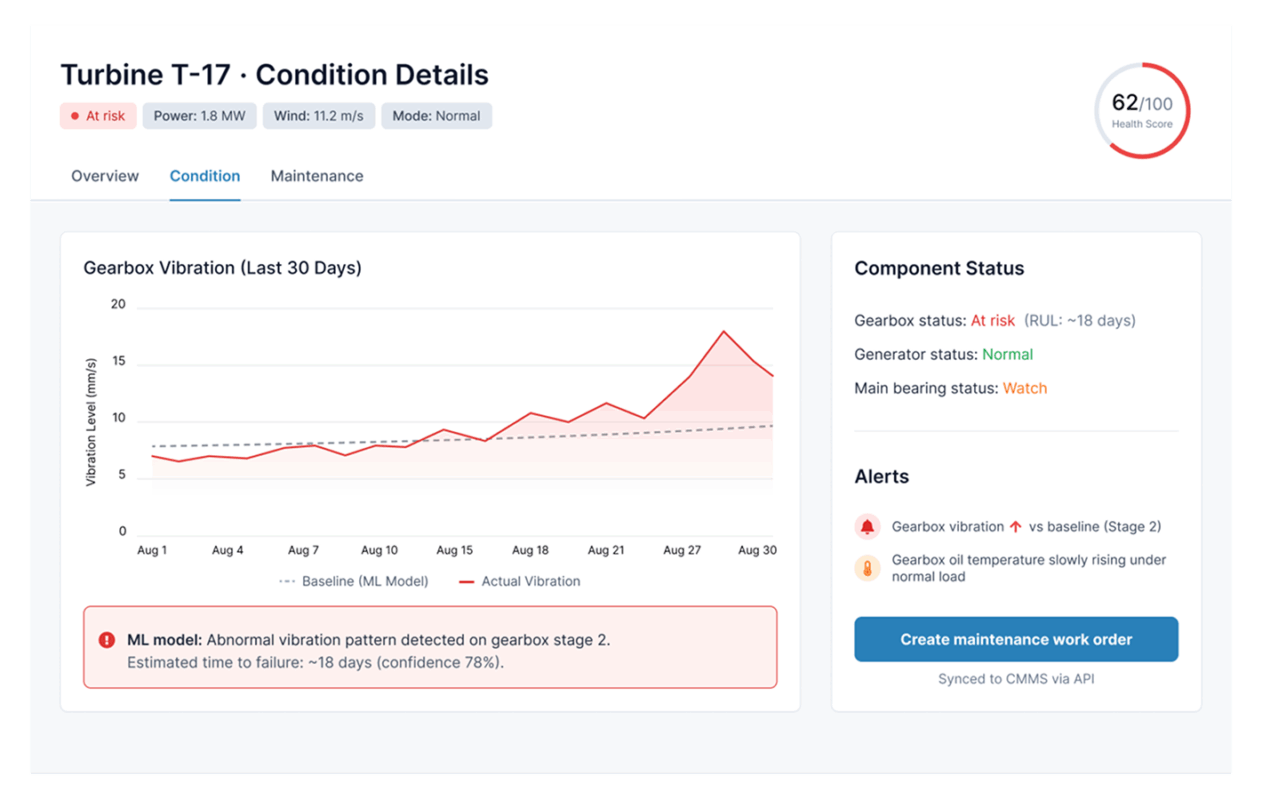
Task: Toggle the At risk status badge
Action: [98, 115]
